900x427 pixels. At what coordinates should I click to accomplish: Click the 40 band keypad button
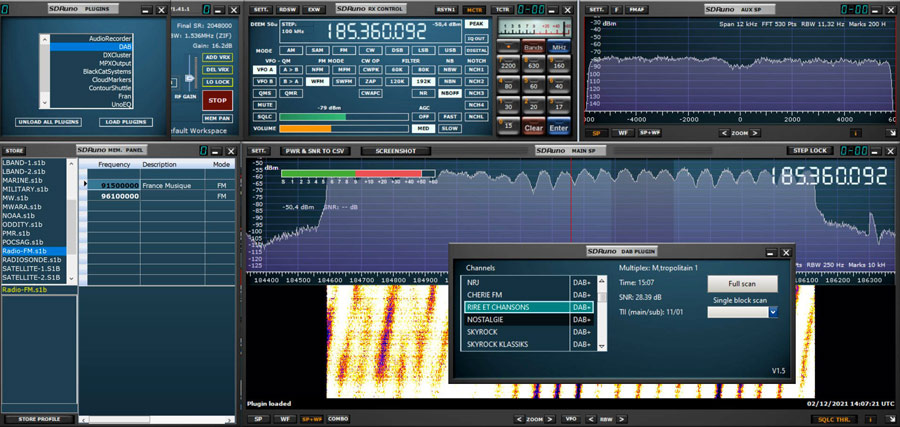coord(559,86)
